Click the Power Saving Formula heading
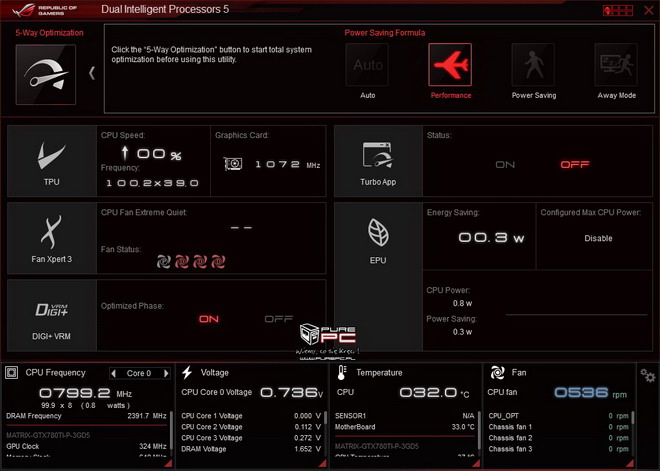This screenshot has width=660, height=471. pyautogui.click(x=385, y=33)
